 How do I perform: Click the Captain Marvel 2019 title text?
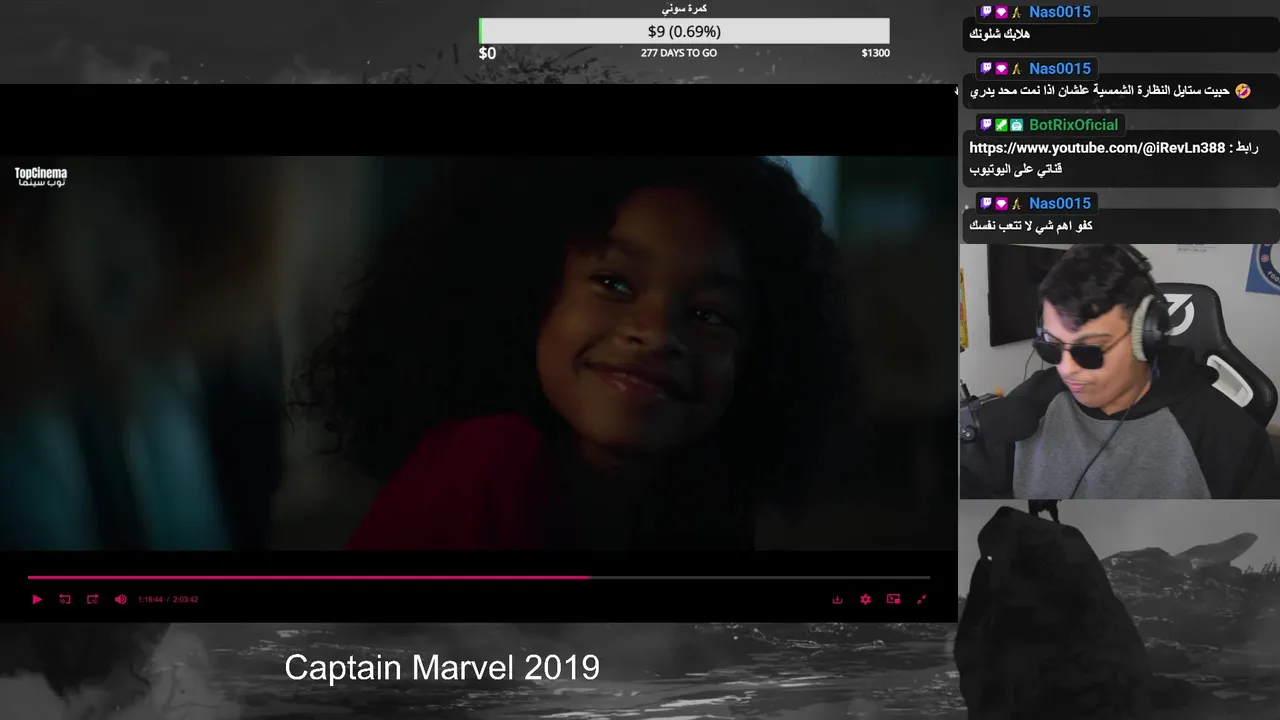(x=442, y=667)
